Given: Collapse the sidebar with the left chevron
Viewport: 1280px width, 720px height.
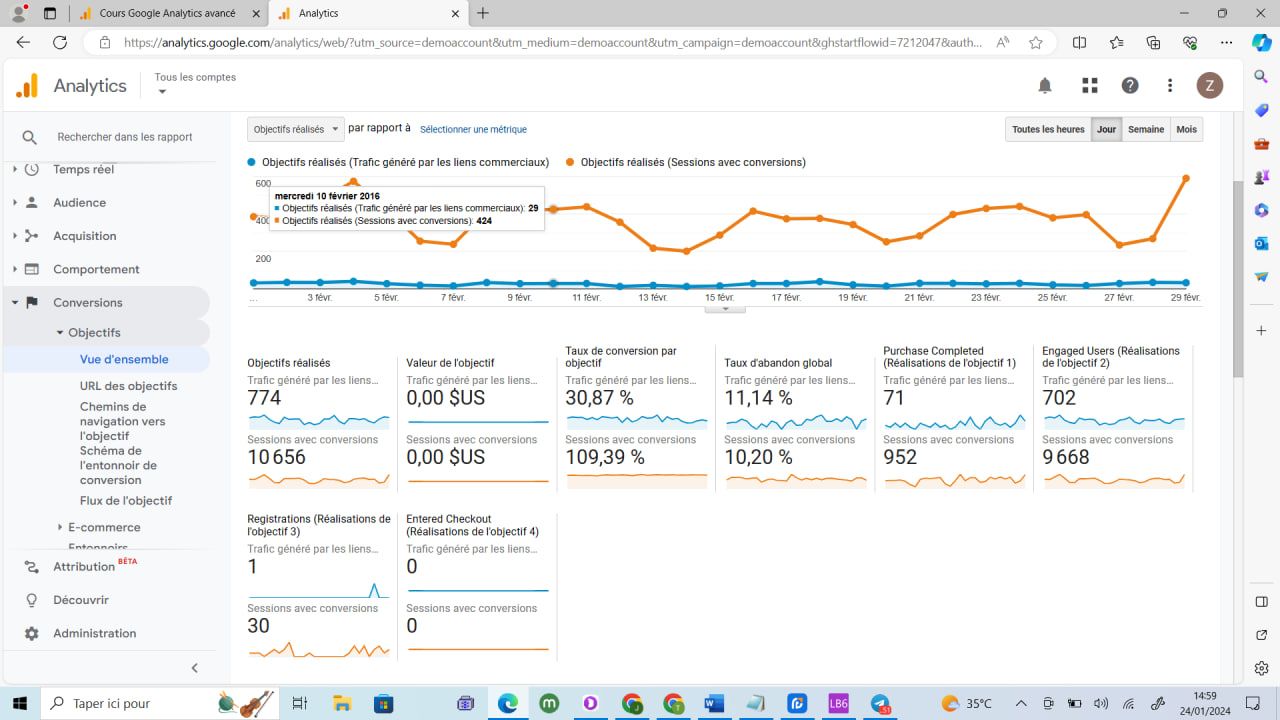Looking at the screenshot, I should (195, 668).
